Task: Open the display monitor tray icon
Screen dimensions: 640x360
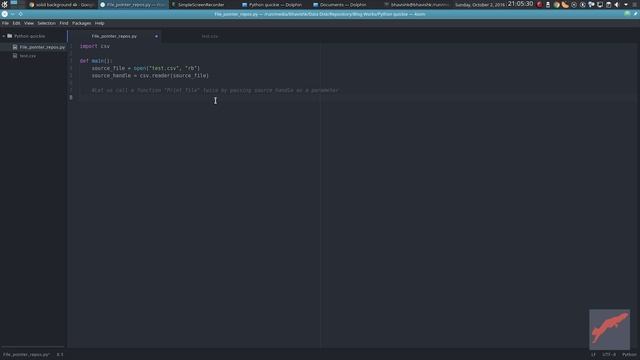Action: coord(600,5)
